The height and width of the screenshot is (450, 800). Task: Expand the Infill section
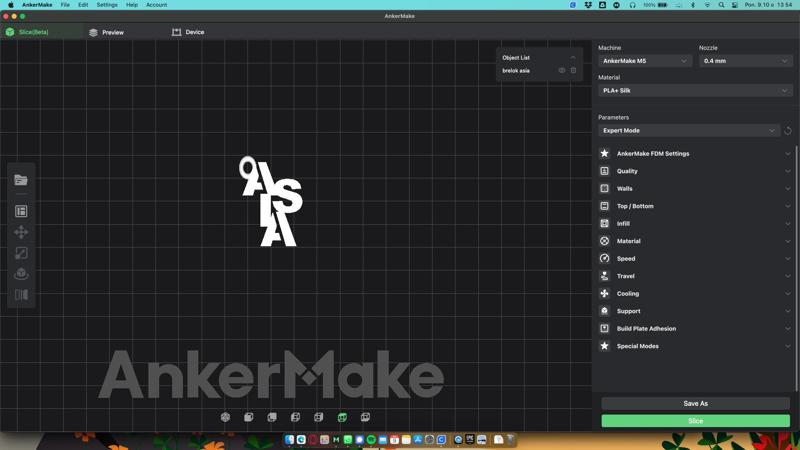[x=788, y=223]
